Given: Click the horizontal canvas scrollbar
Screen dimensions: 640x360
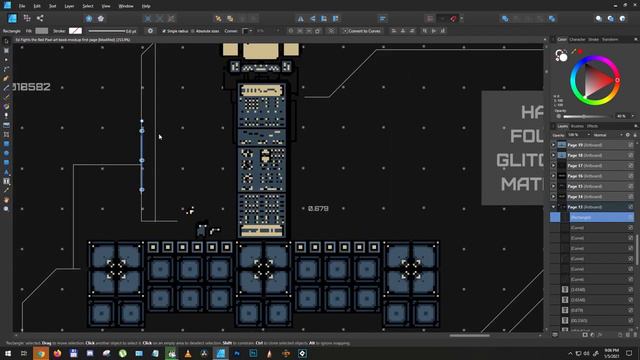Looking at the screenshot, I should click(469, 336).
